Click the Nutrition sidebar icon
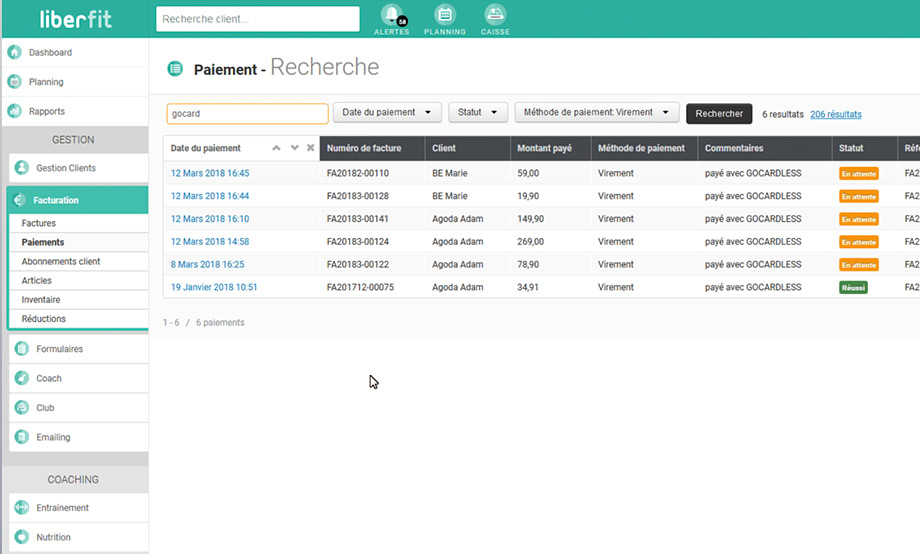The height and width of the screenshot is (554, 920). pyautogui.click(x=21, y=537)
